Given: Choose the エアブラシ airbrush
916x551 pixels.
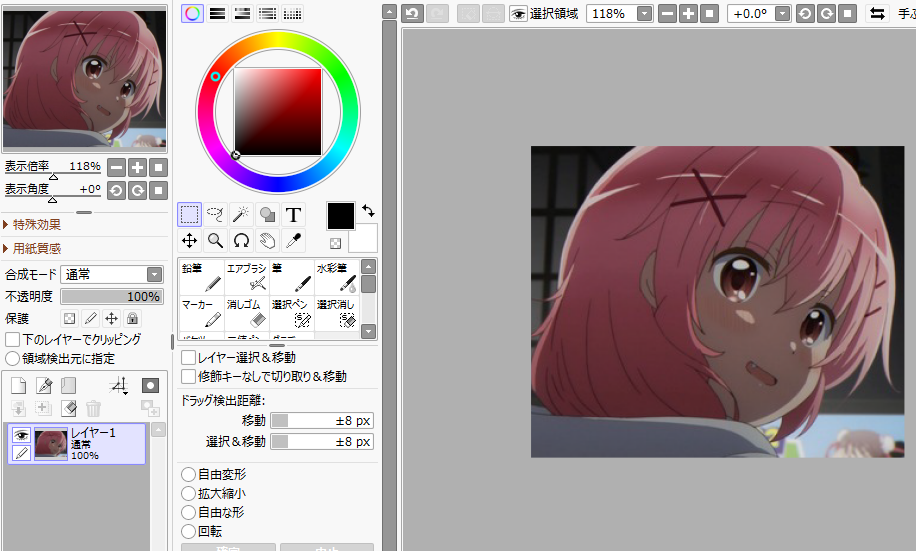Looking at the screenshot, I should (x=247, y=277).
